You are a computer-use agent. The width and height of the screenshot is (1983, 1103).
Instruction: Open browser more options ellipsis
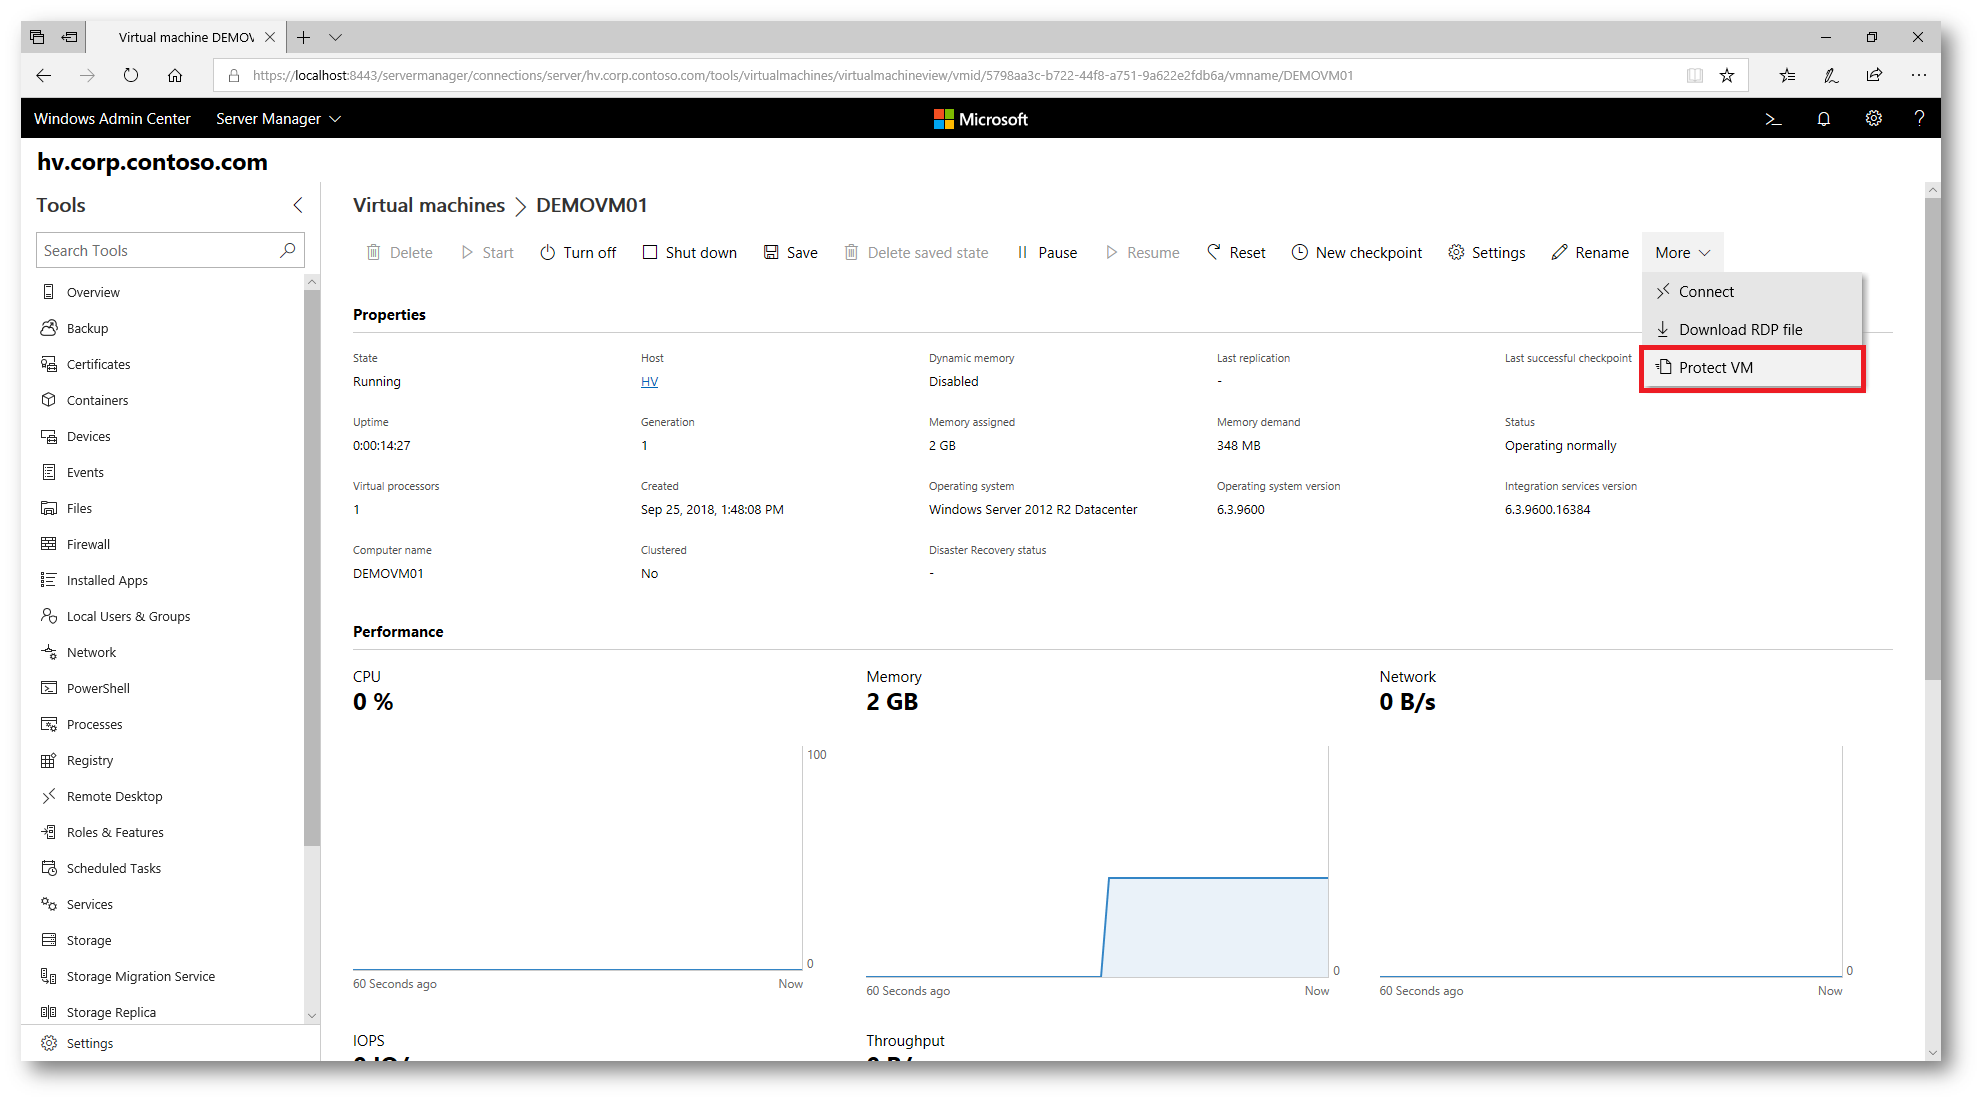coord(1918,75)
